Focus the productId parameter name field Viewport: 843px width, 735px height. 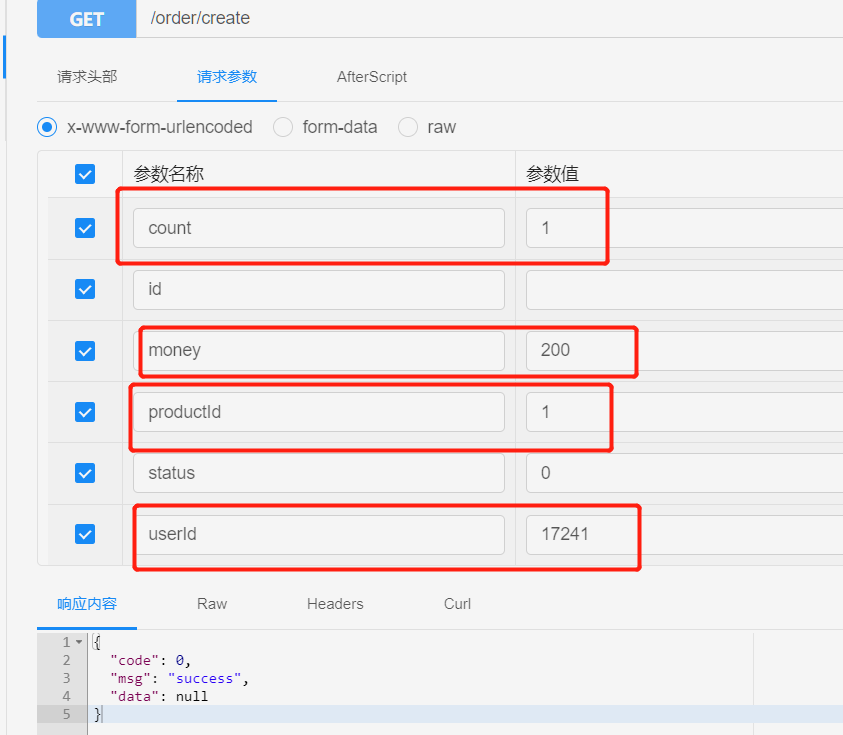click(319, 412)
